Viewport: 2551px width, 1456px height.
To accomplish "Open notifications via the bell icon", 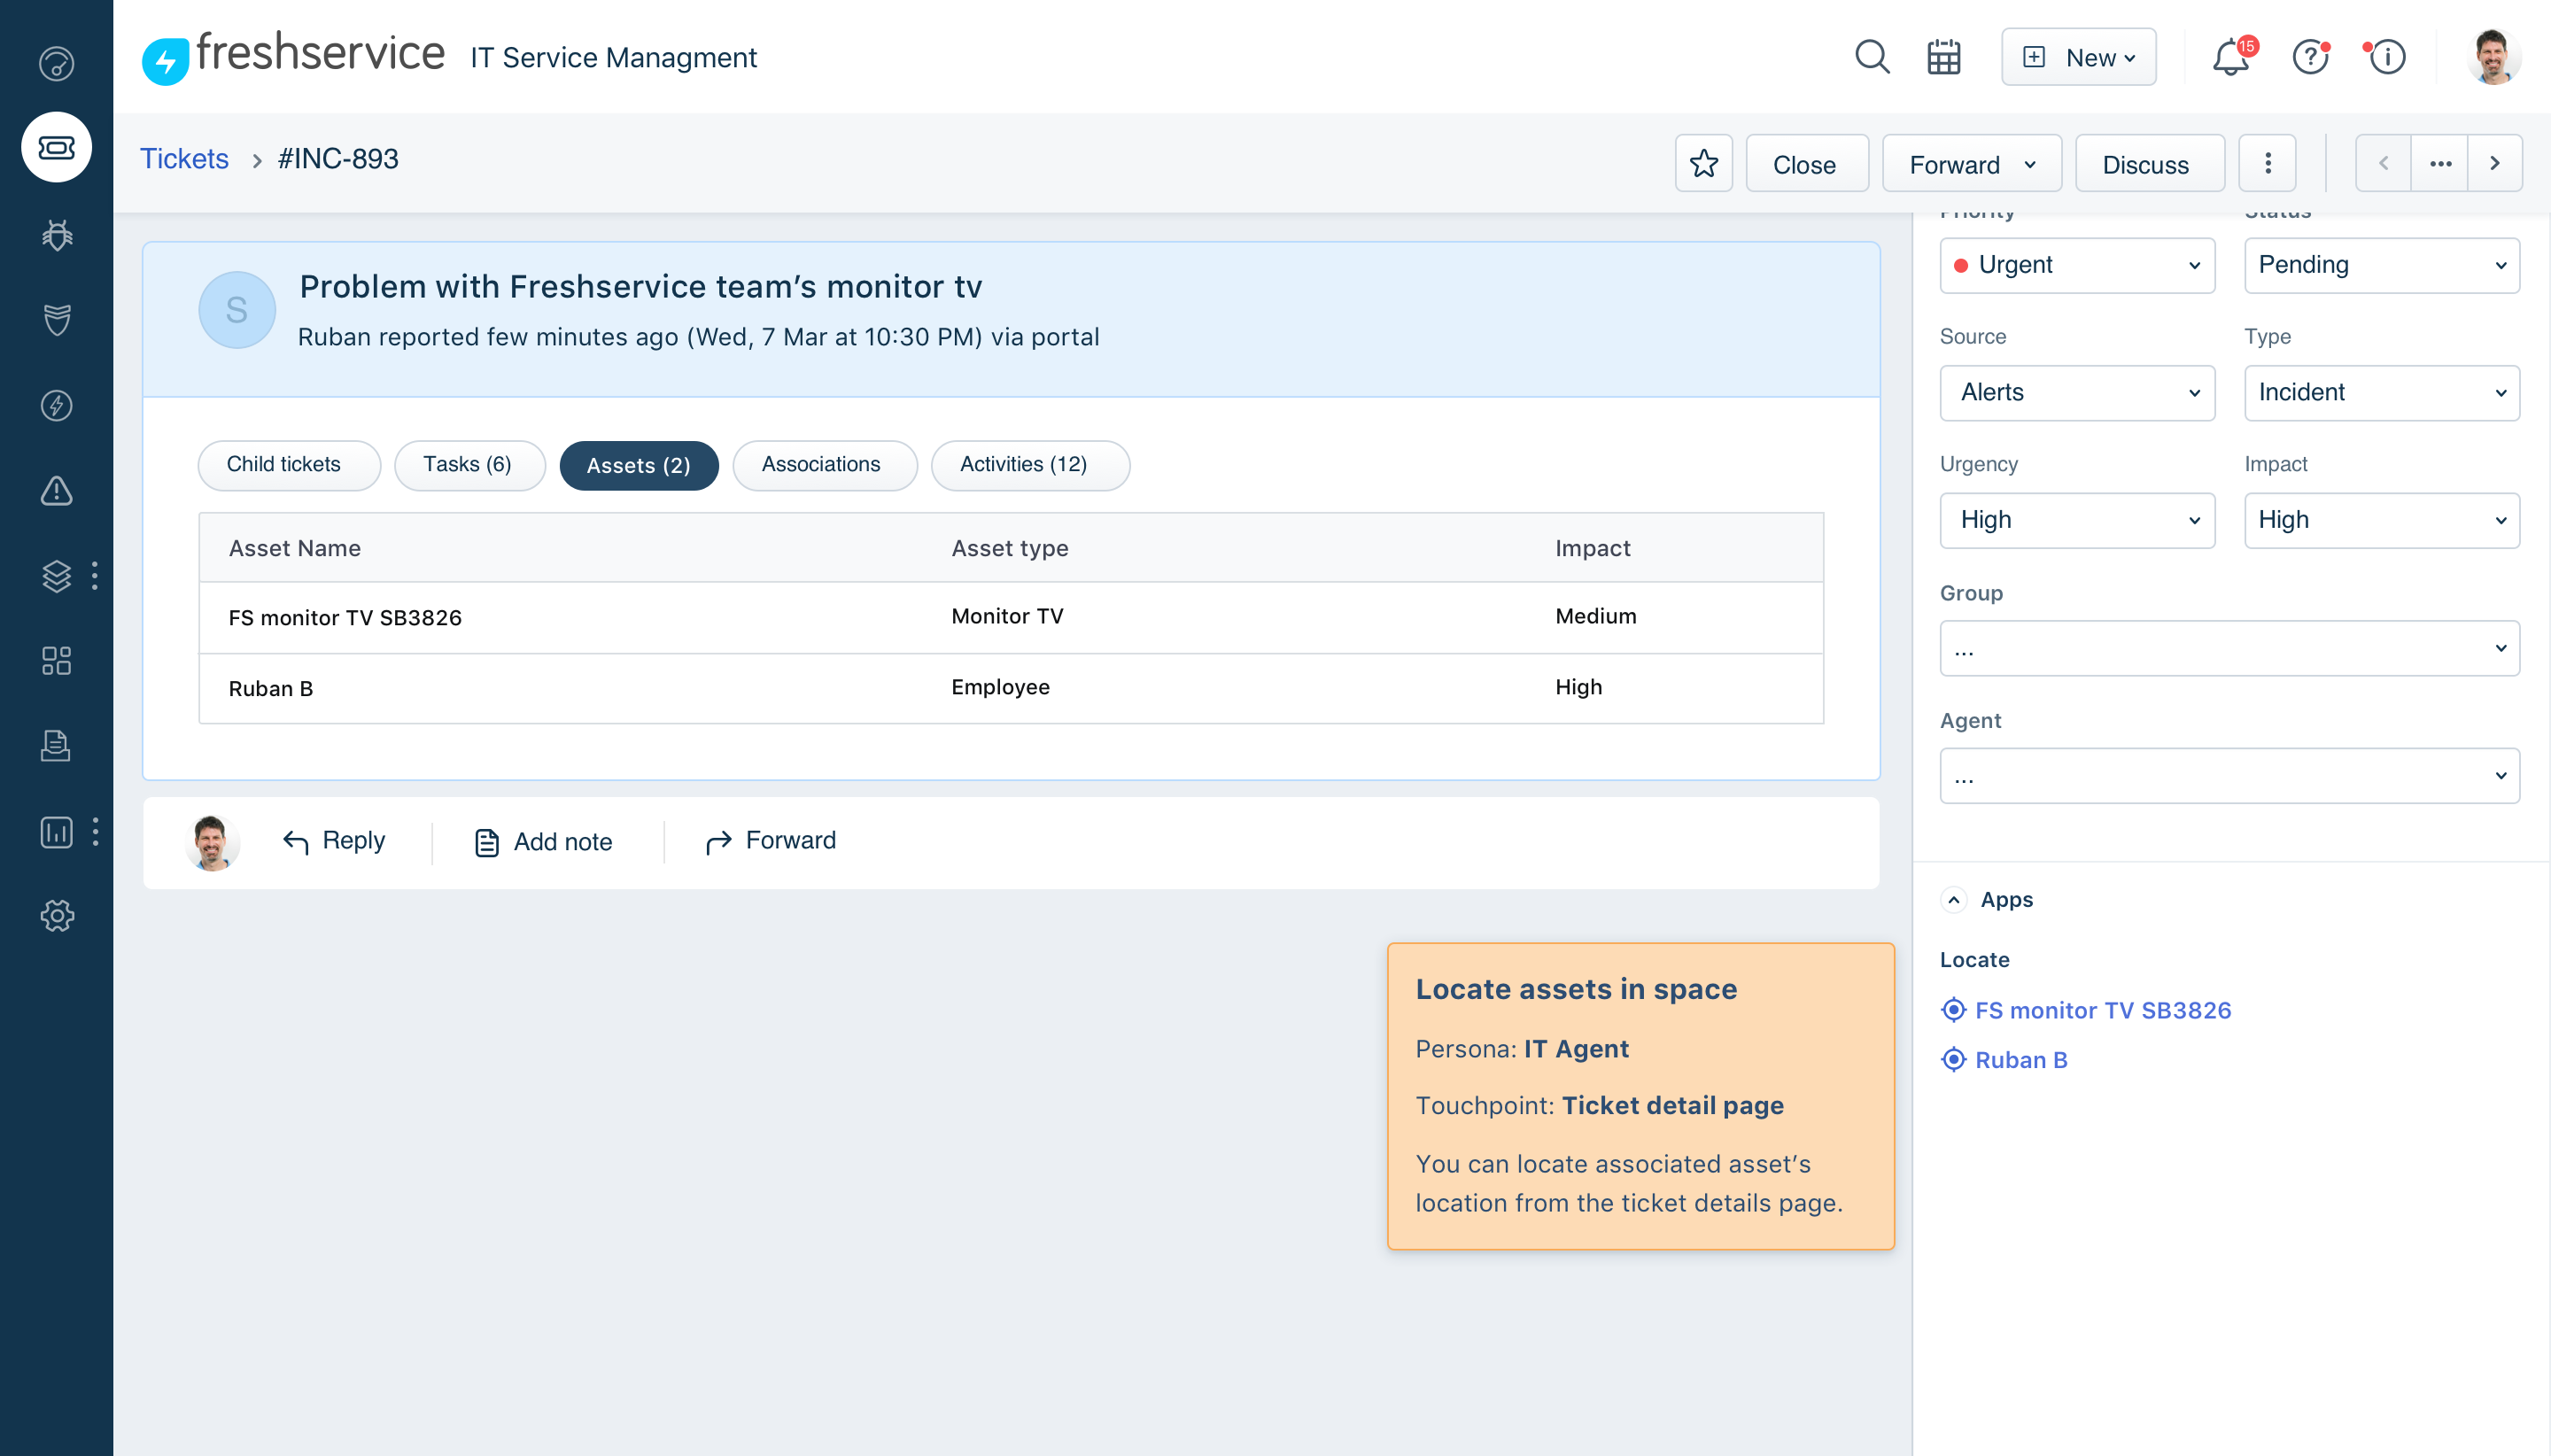I will pyautogui.click(x=2229, y=57).
